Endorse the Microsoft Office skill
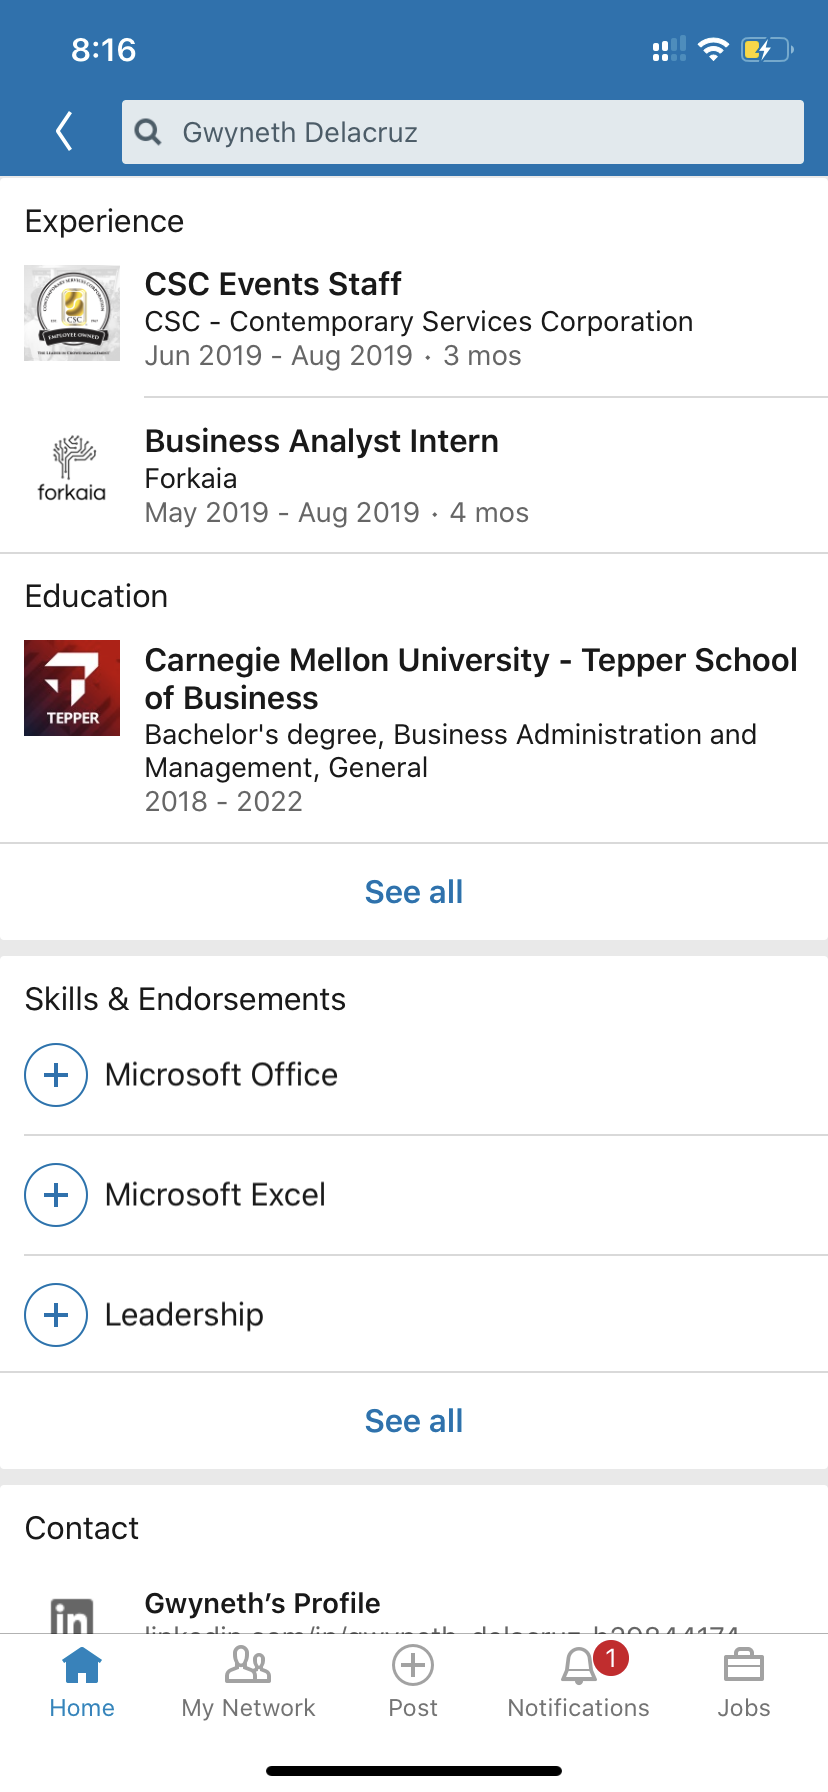The width and height of the screenshot is (828, 1792). pos(56,1075)
